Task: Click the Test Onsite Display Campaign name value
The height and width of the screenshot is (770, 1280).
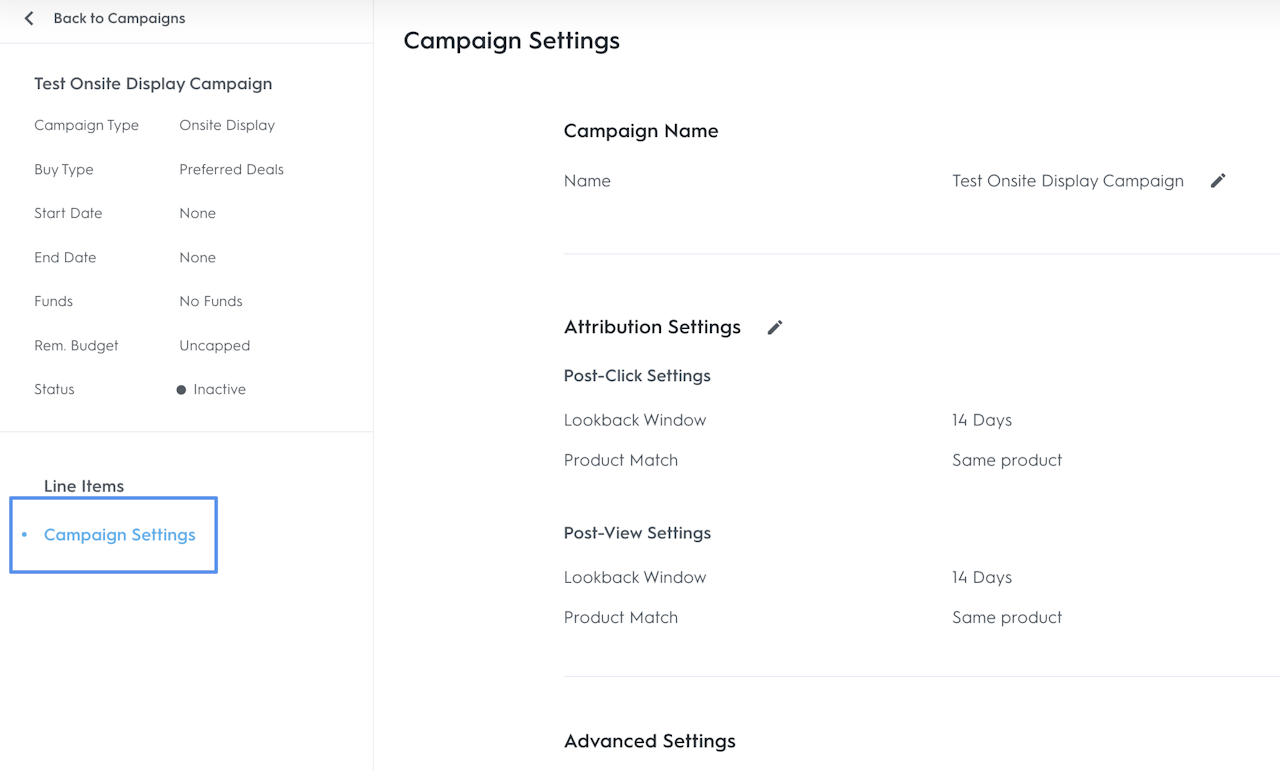Action: (1067, 181)
